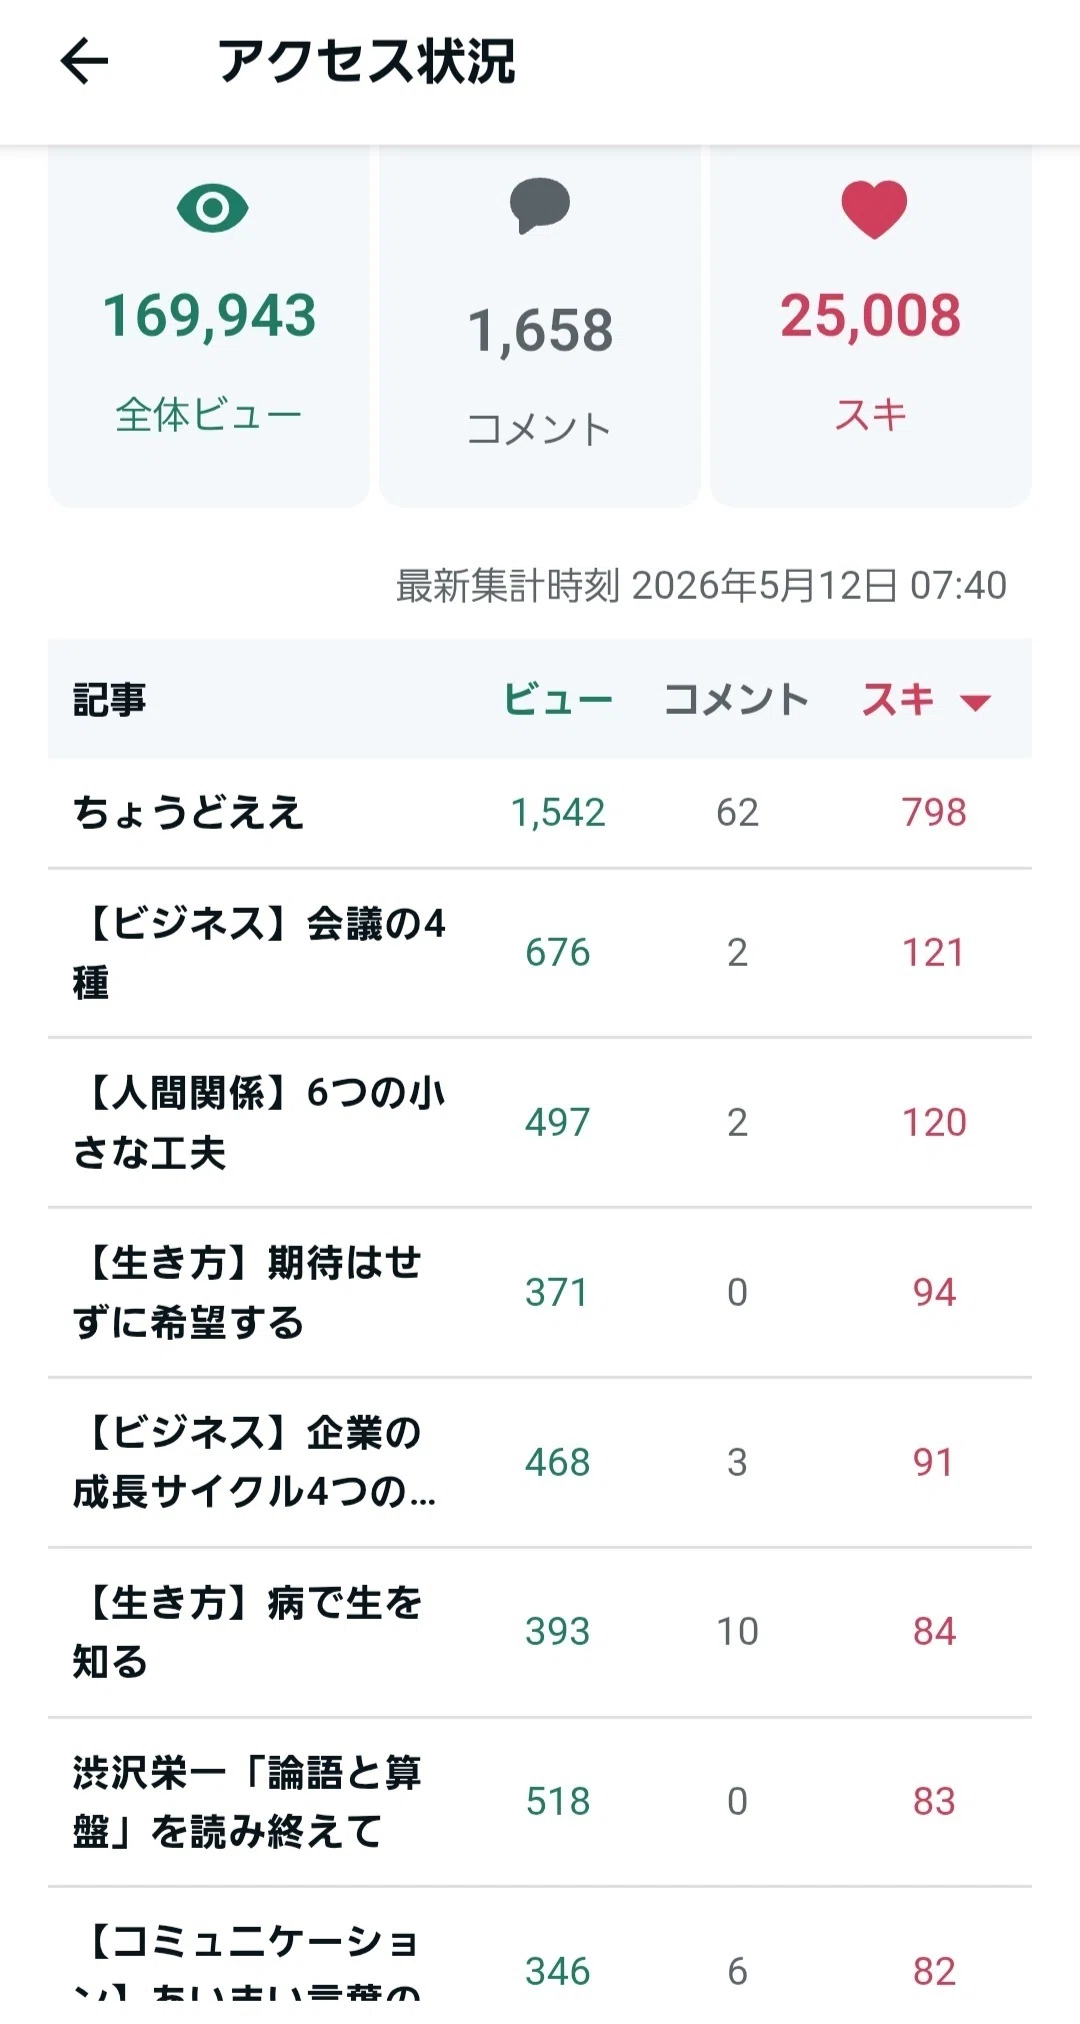Screen dimensions: 1080x2024
Task: Open the partially visible コミュニケーション article
Action: (540, 1945)
